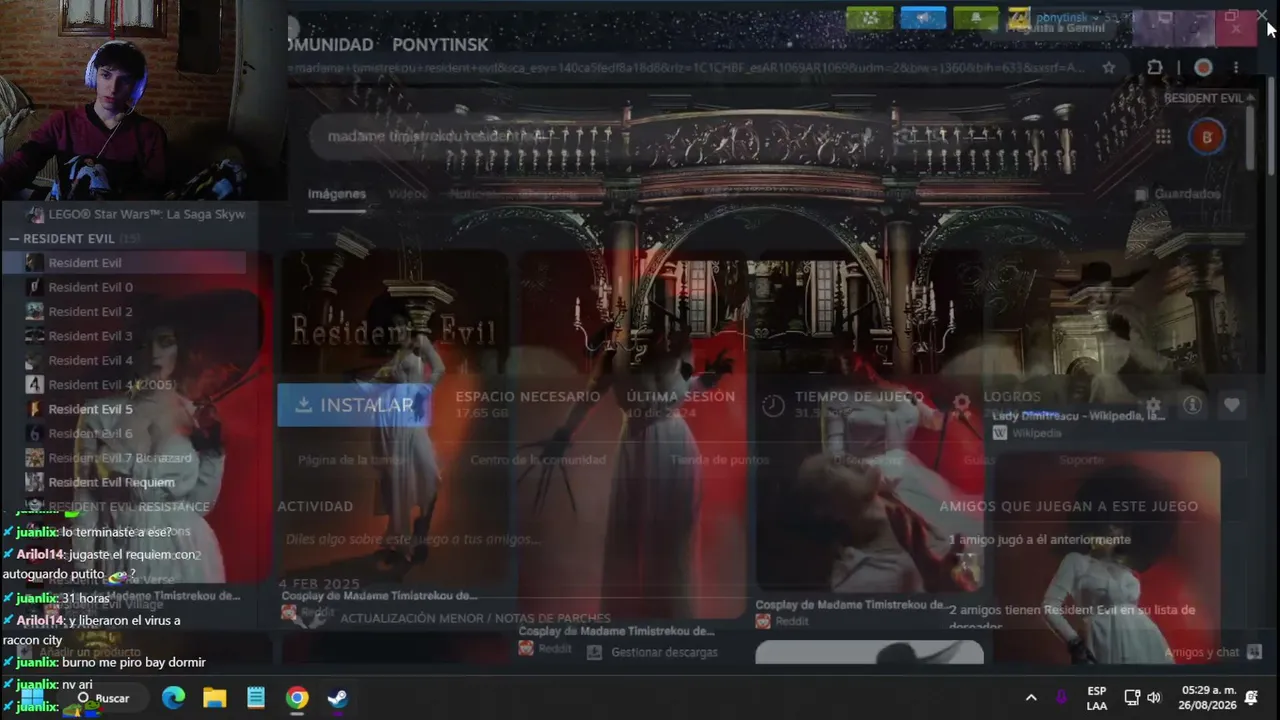Open Steam notifications bell button

975,18
